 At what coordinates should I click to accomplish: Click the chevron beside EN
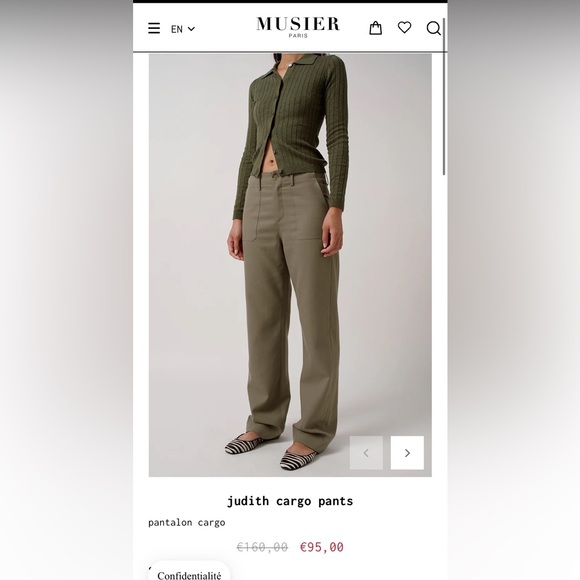pyautogui.click(x=191, y=29)
